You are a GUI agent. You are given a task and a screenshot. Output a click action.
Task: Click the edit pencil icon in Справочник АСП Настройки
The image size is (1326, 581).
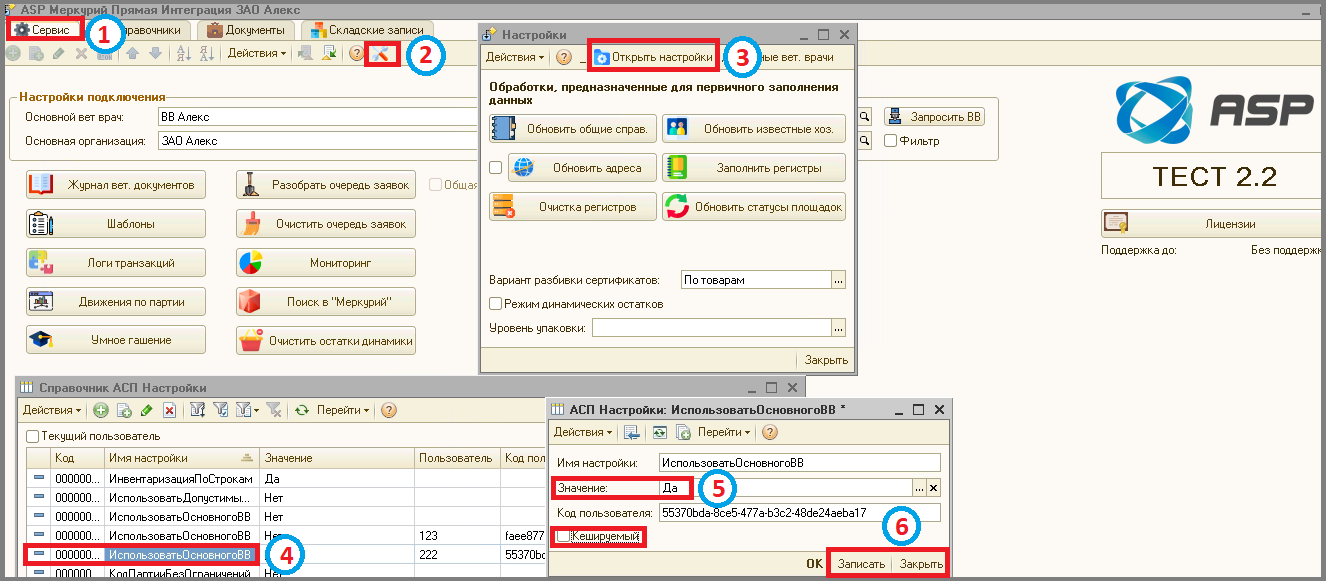147,410
